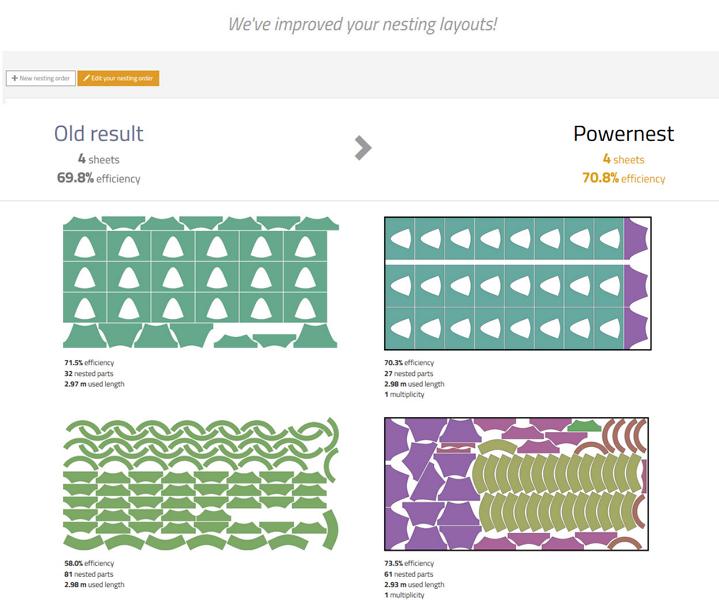The image size is (719, 600).
Task: Click the pencil icon on the Edit button
Action: point(86,78)
